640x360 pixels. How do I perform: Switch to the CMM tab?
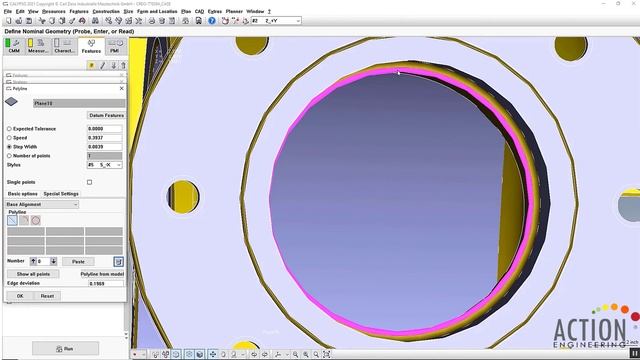(x=14, y=46)
